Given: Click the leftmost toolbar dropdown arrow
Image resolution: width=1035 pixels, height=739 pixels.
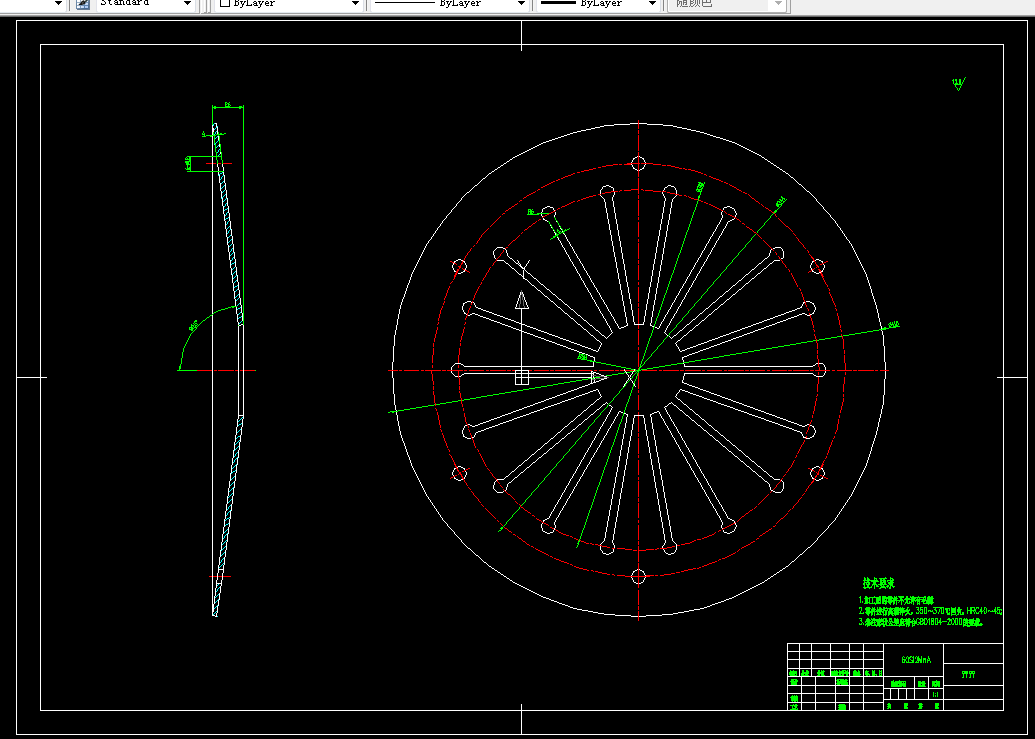Looking at the screenshot, I should point(58,4).
